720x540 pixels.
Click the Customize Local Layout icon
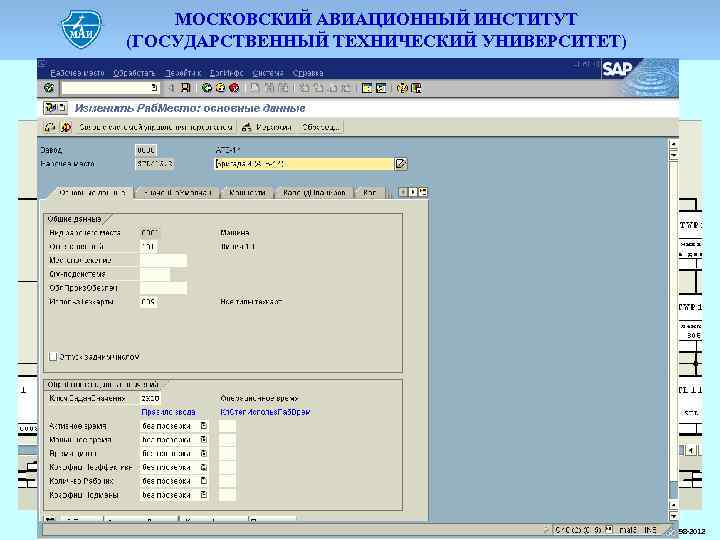pyautogui.click(x=416, y=88)
